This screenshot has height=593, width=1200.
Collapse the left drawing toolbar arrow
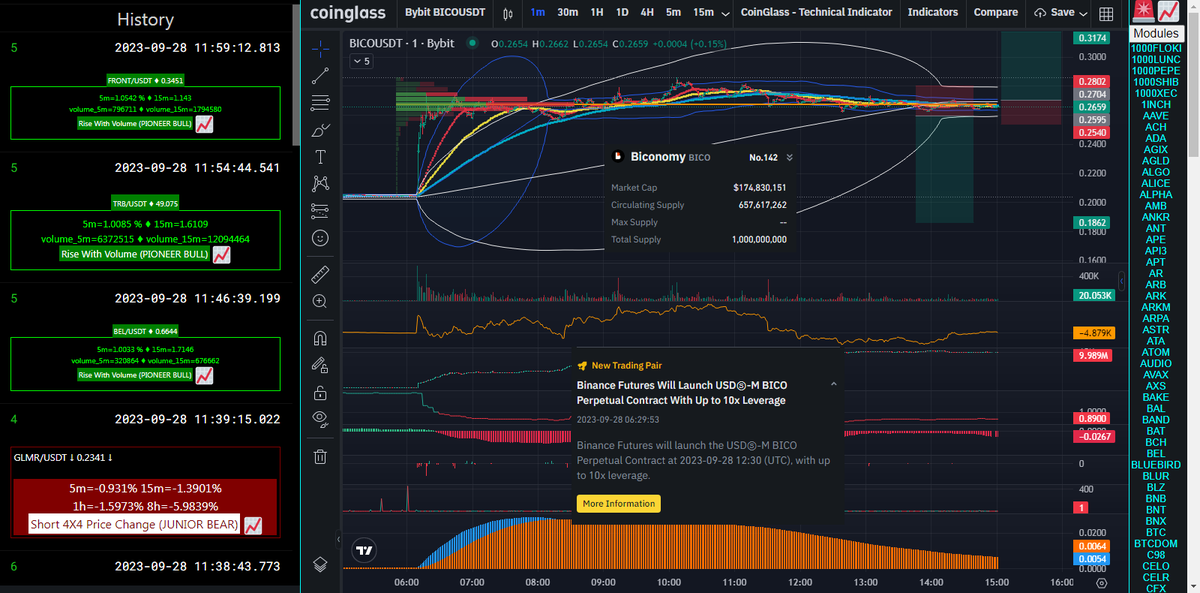(x=337, y=540)
